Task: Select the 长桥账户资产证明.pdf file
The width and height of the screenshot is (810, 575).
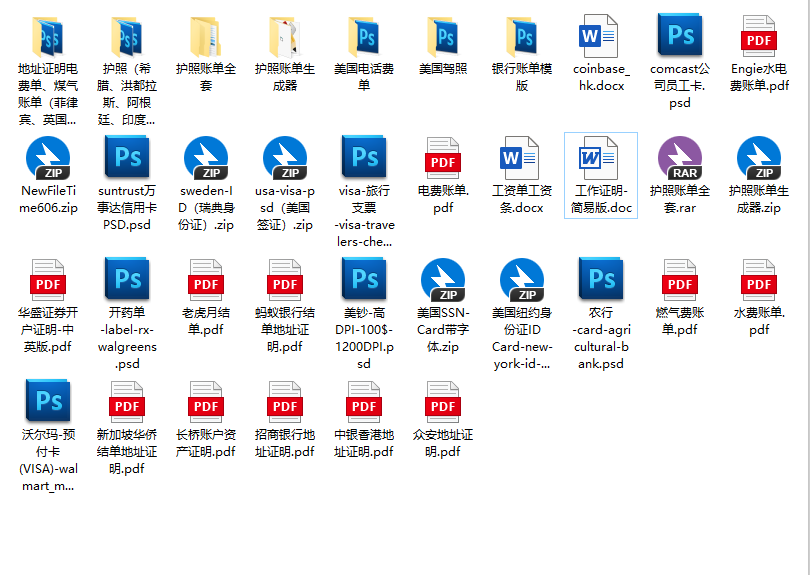Action: tap(206, 403)
